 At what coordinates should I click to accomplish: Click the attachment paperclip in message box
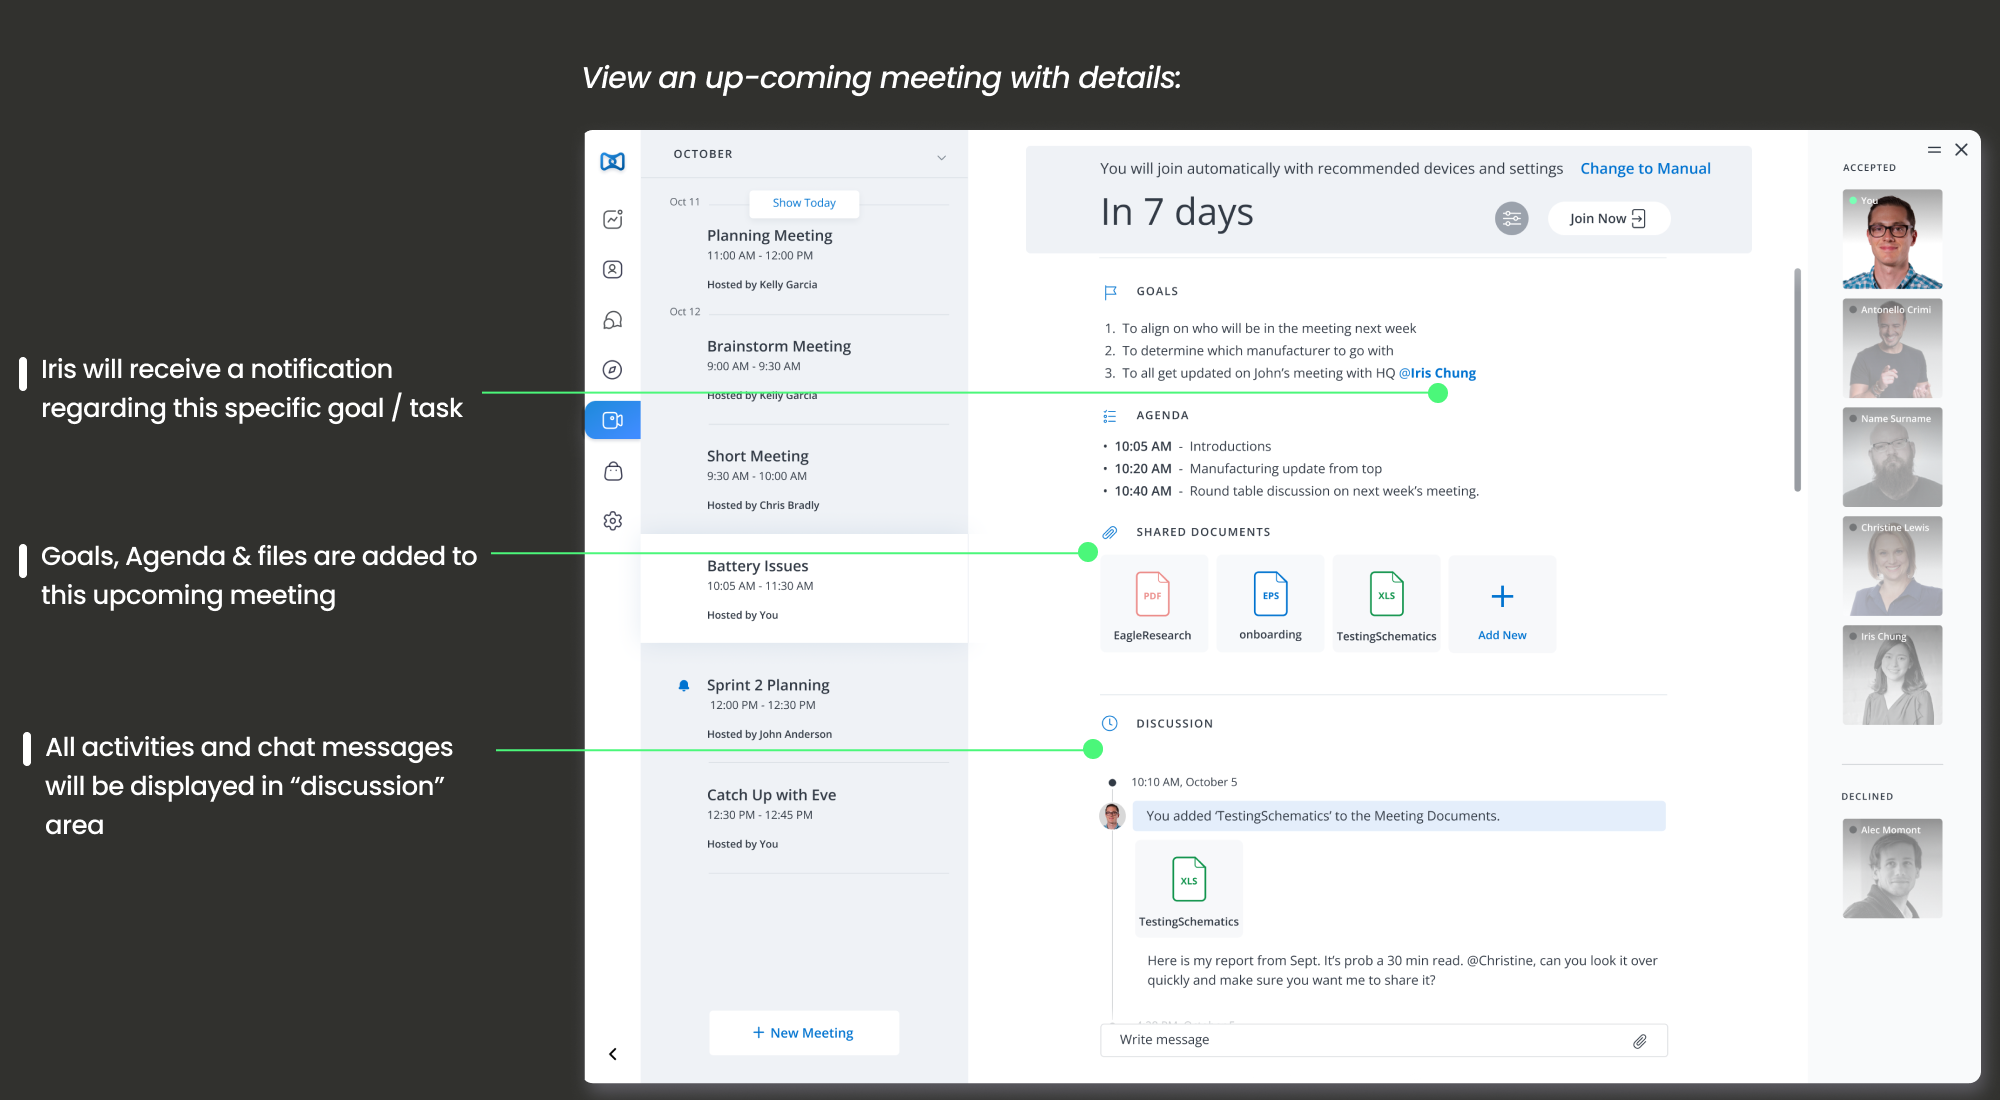click(x=1640, y=1041)
